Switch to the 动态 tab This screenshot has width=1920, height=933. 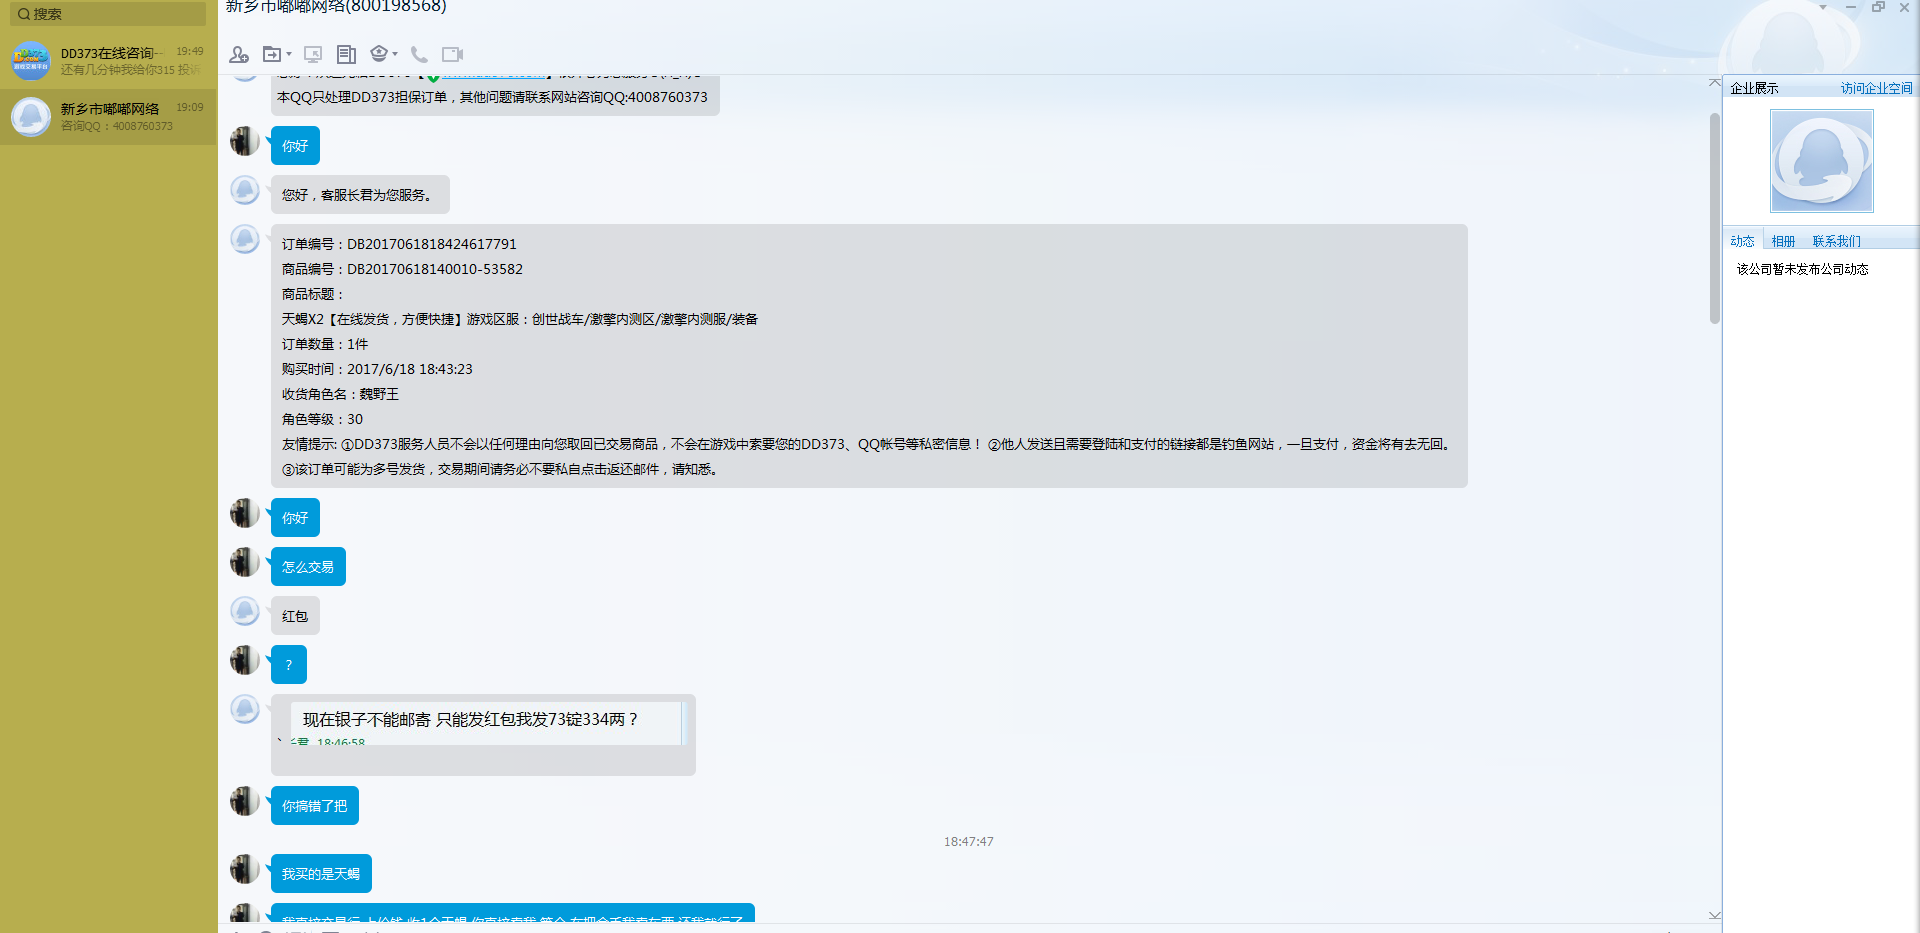coord(1742,241)
